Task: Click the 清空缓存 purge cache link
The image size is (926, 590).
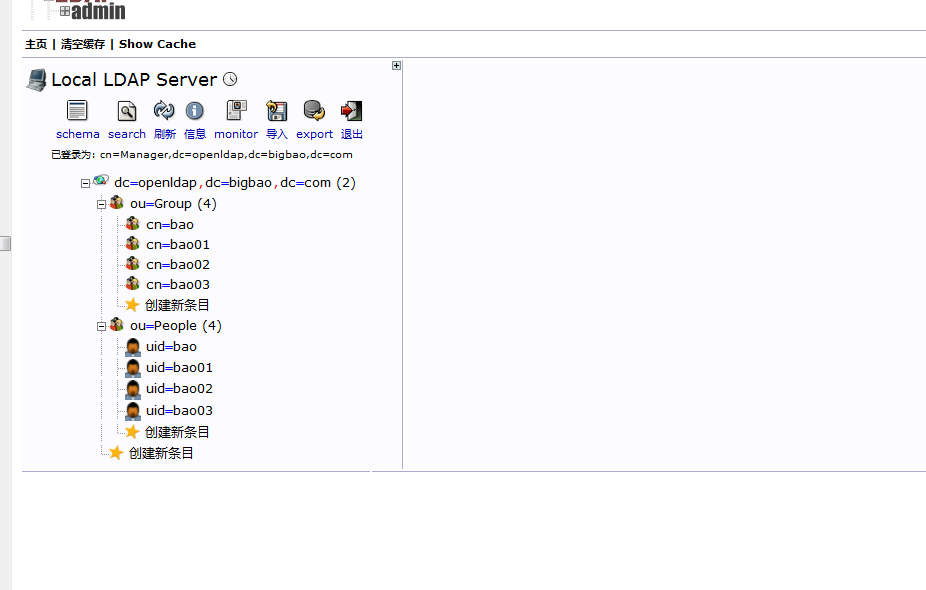Action: [x=83, y=44]
